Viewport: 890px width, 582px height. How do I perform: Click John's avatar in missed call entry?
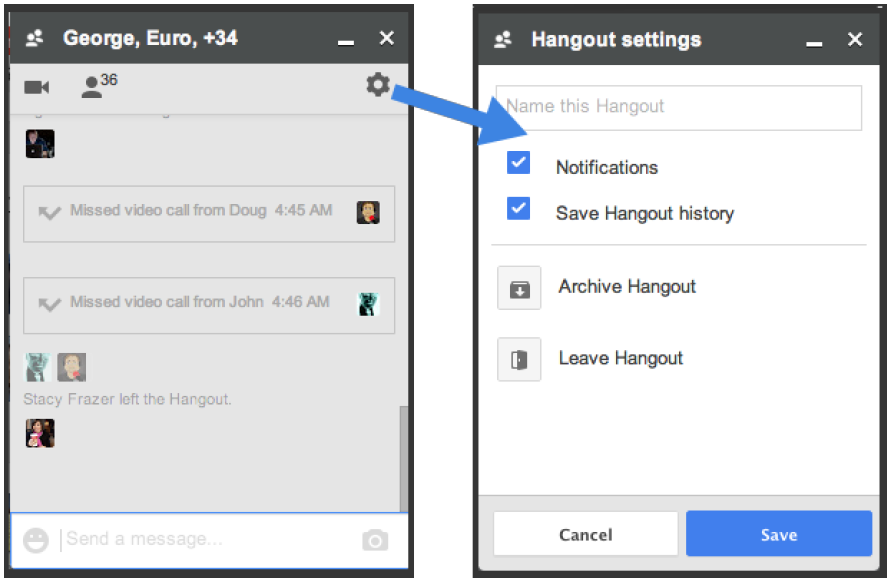pos(368,304)
